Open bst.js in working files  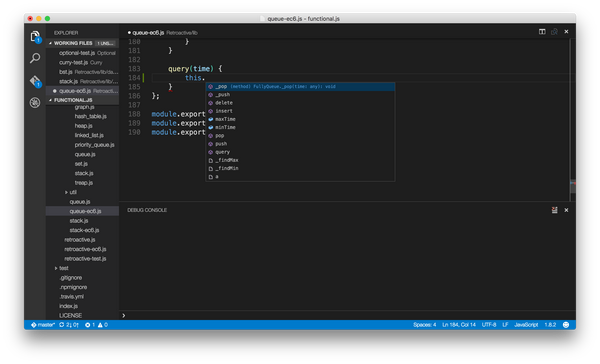[x=82, y=72]
